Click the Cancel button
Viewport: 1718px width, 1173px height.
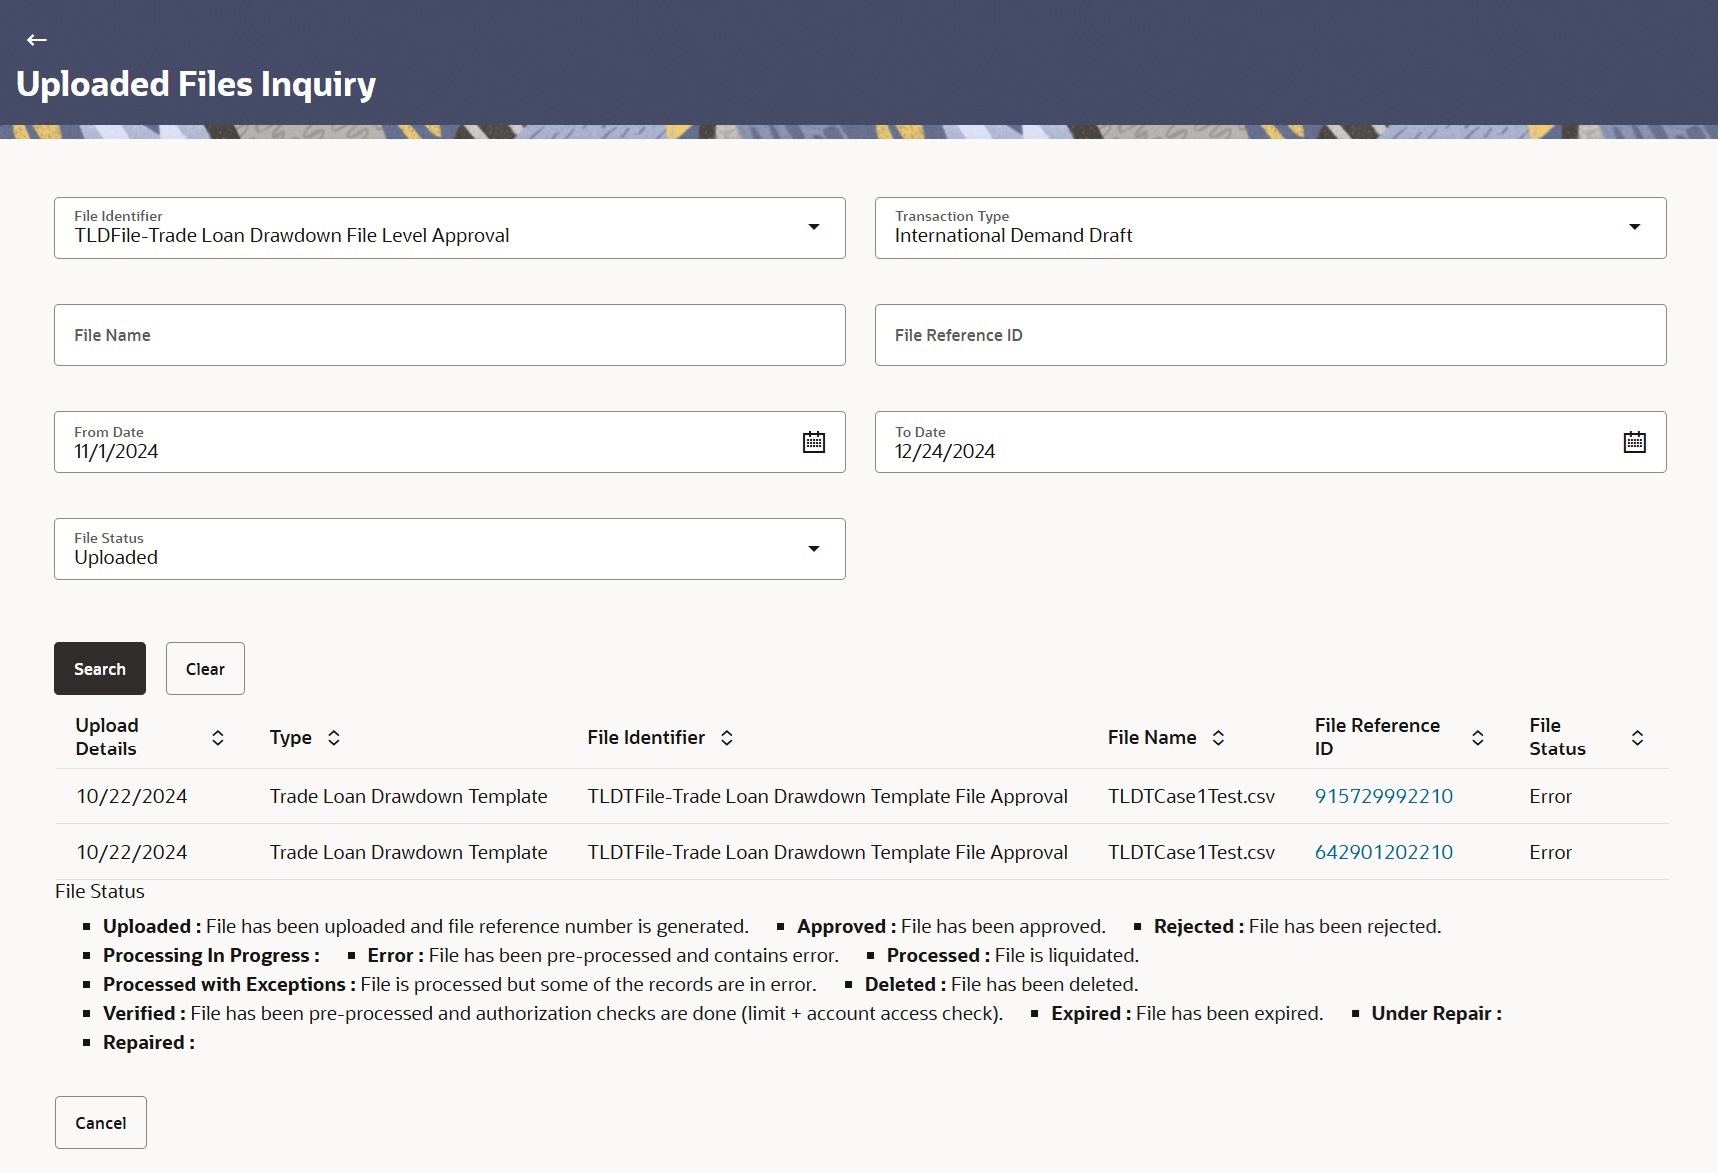(x=101, y=1123)
